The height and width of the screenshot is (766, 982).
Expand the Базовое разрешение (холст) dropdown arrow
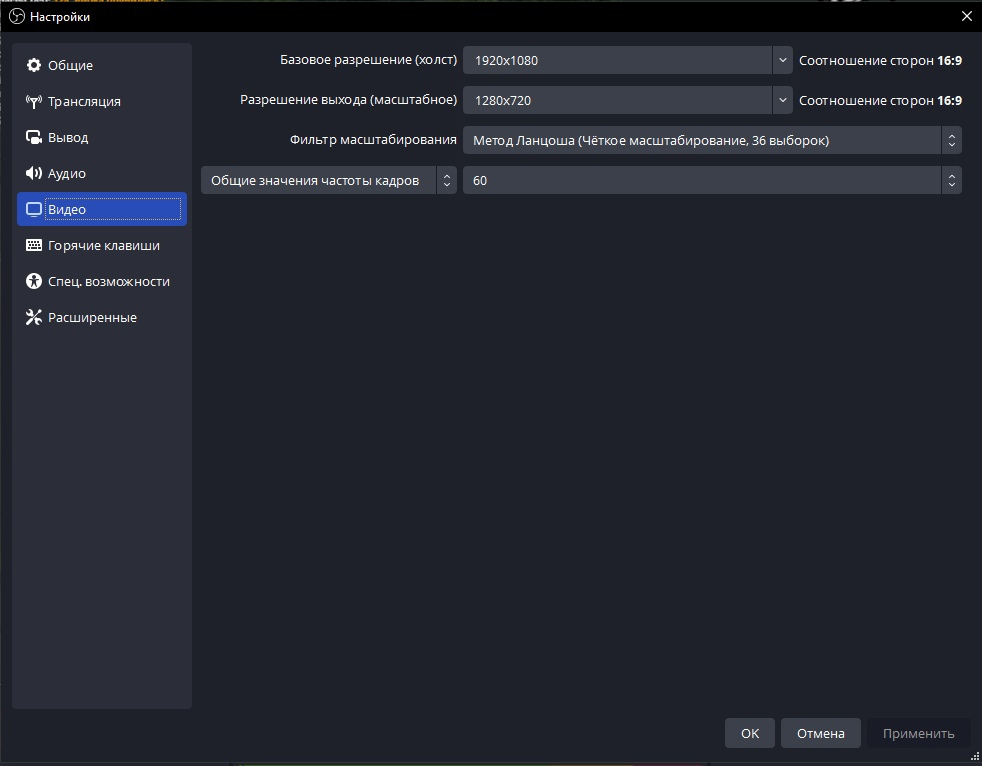click(x=782, y=60)
